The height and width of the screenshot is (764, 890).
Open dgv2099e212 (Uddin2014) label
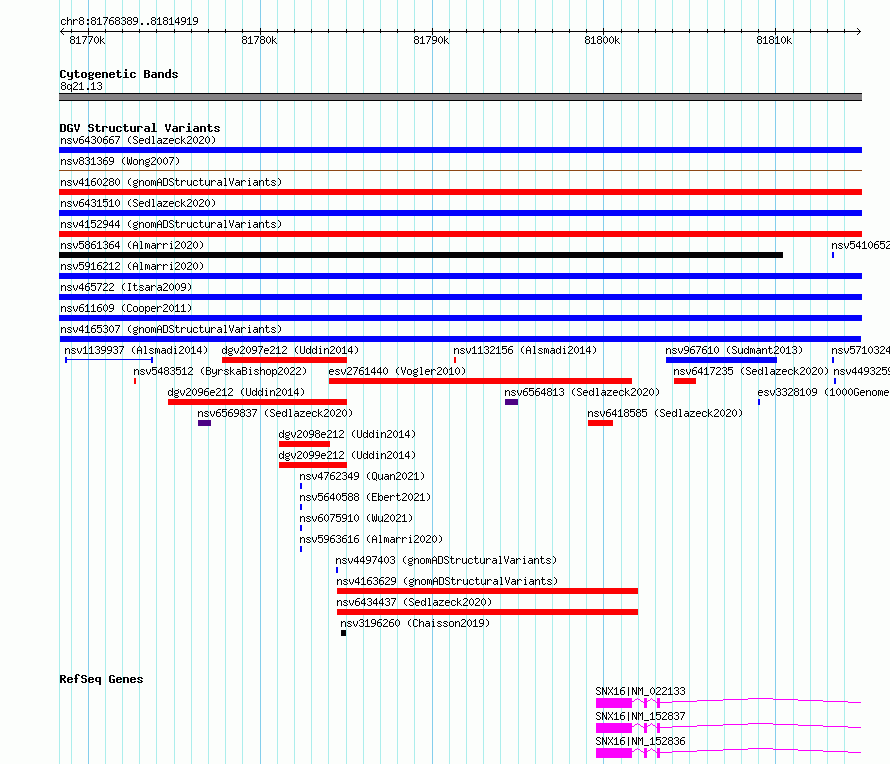[x=347, y=455]
